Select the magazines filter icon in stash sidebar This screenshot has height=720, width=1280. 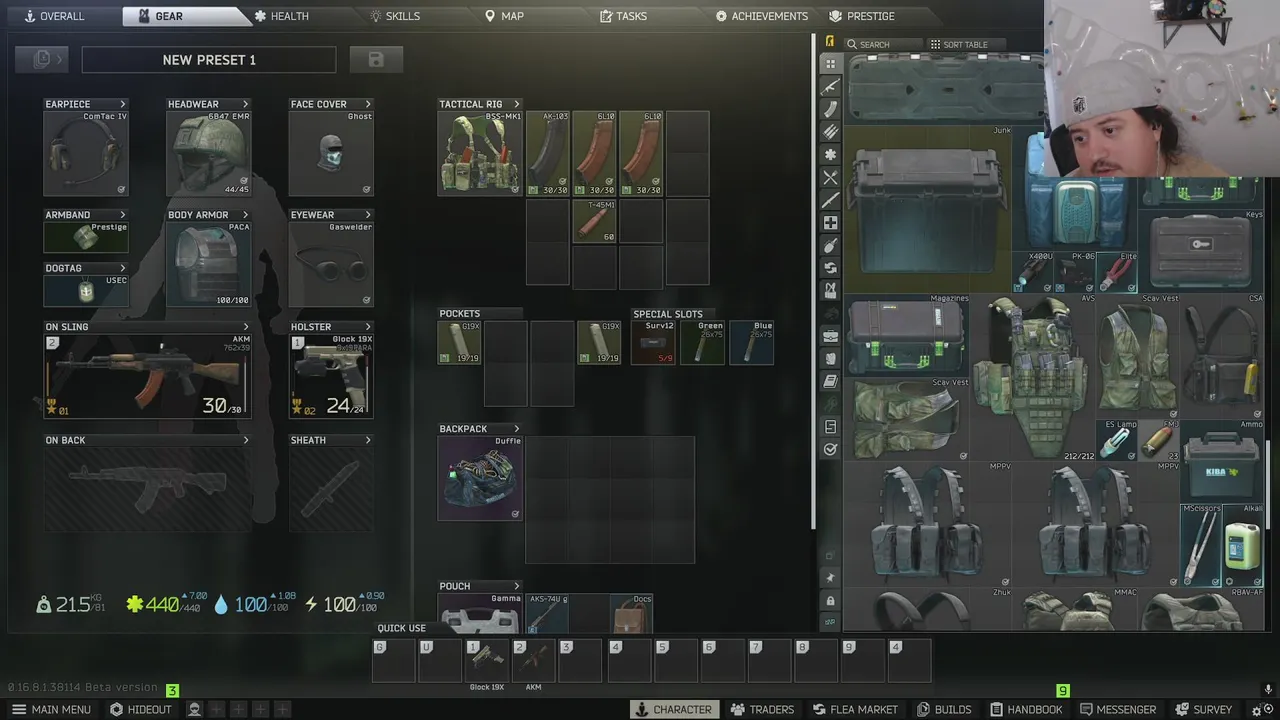pyautogui.click(x=830, y=109)
